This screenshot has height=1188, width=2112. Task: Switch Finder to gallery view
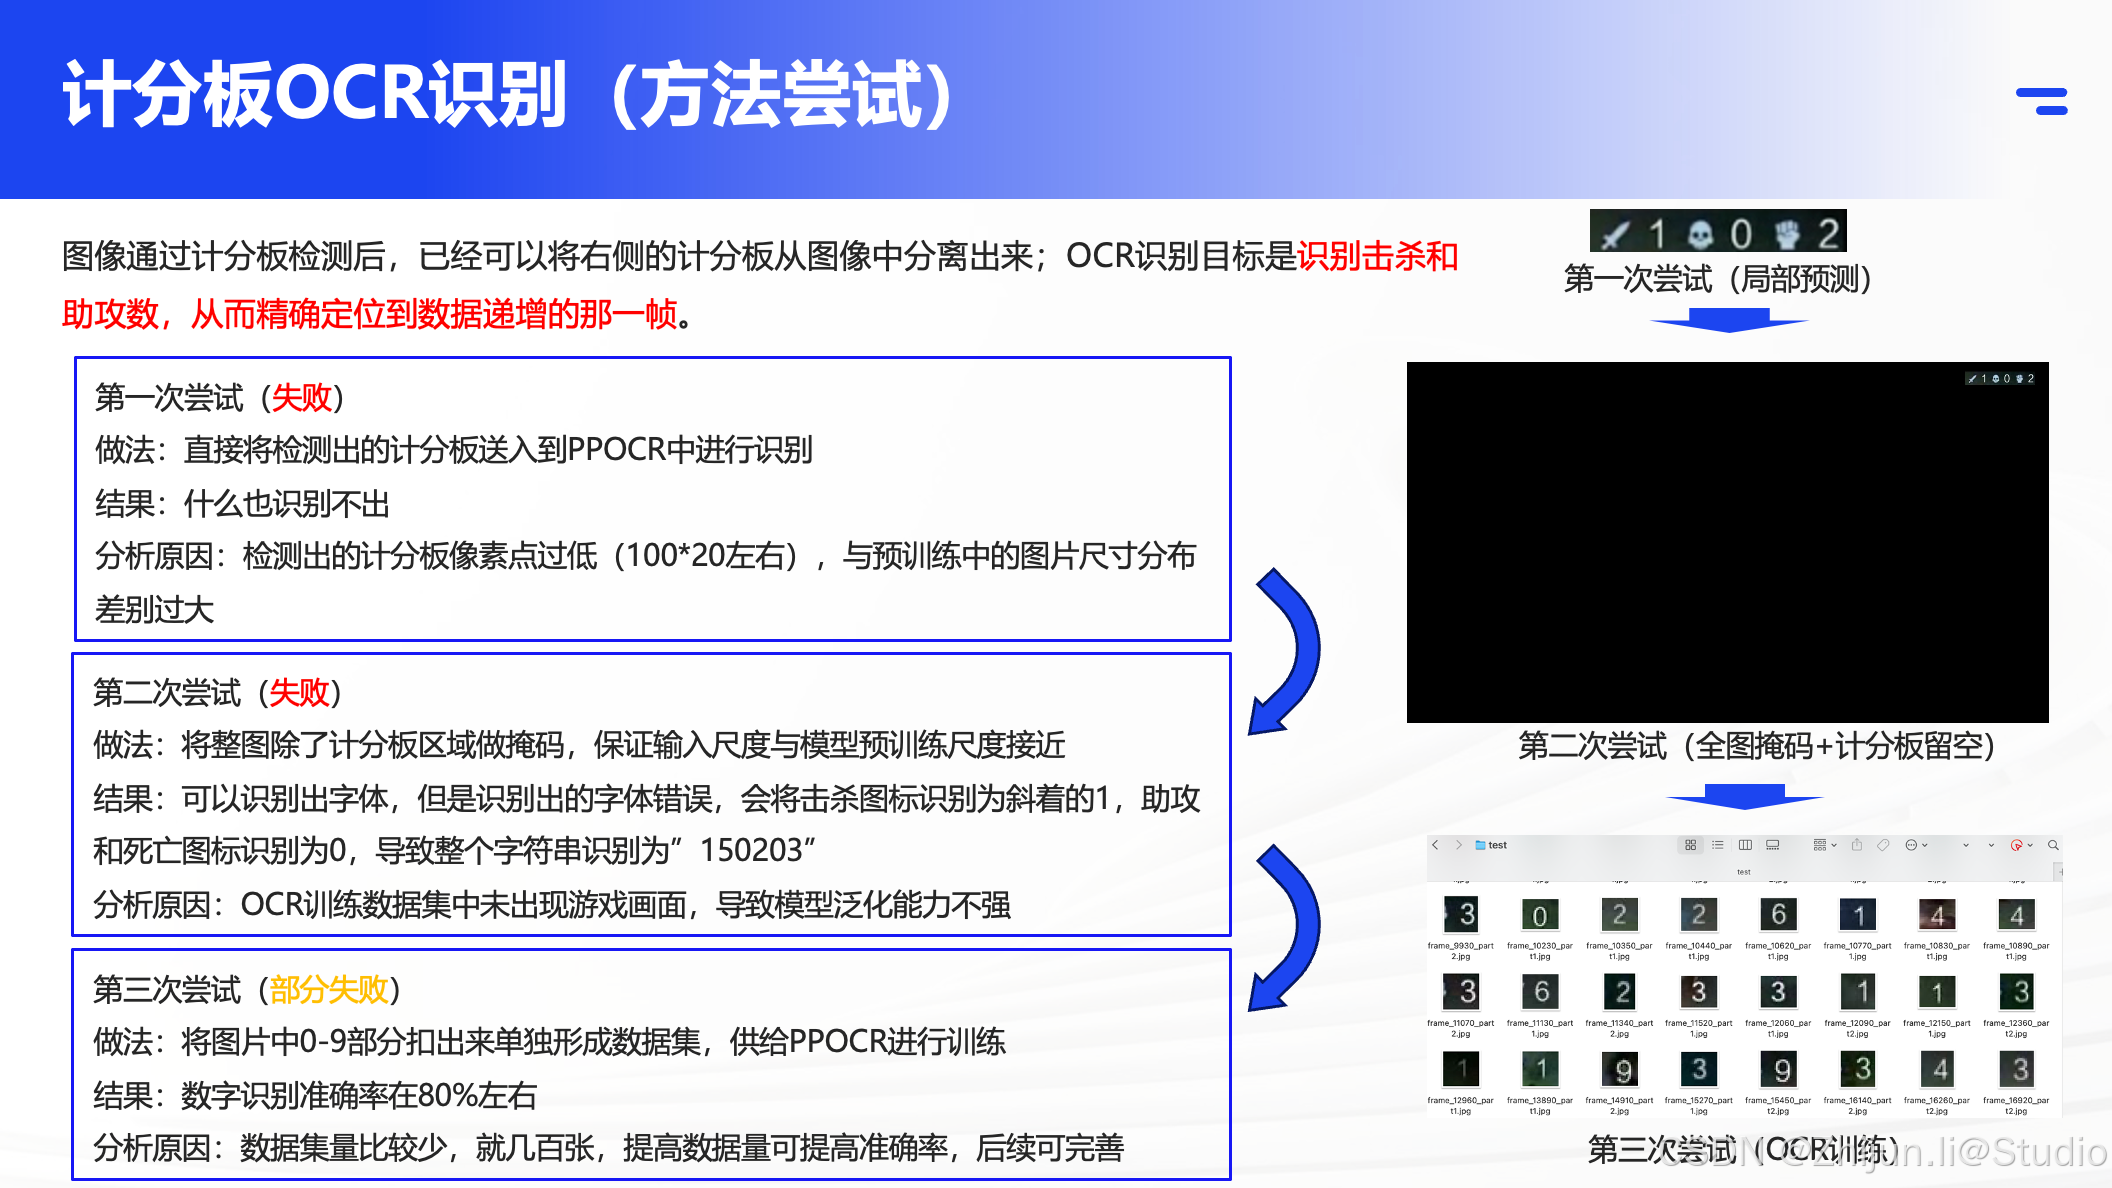click(1772, 845)
